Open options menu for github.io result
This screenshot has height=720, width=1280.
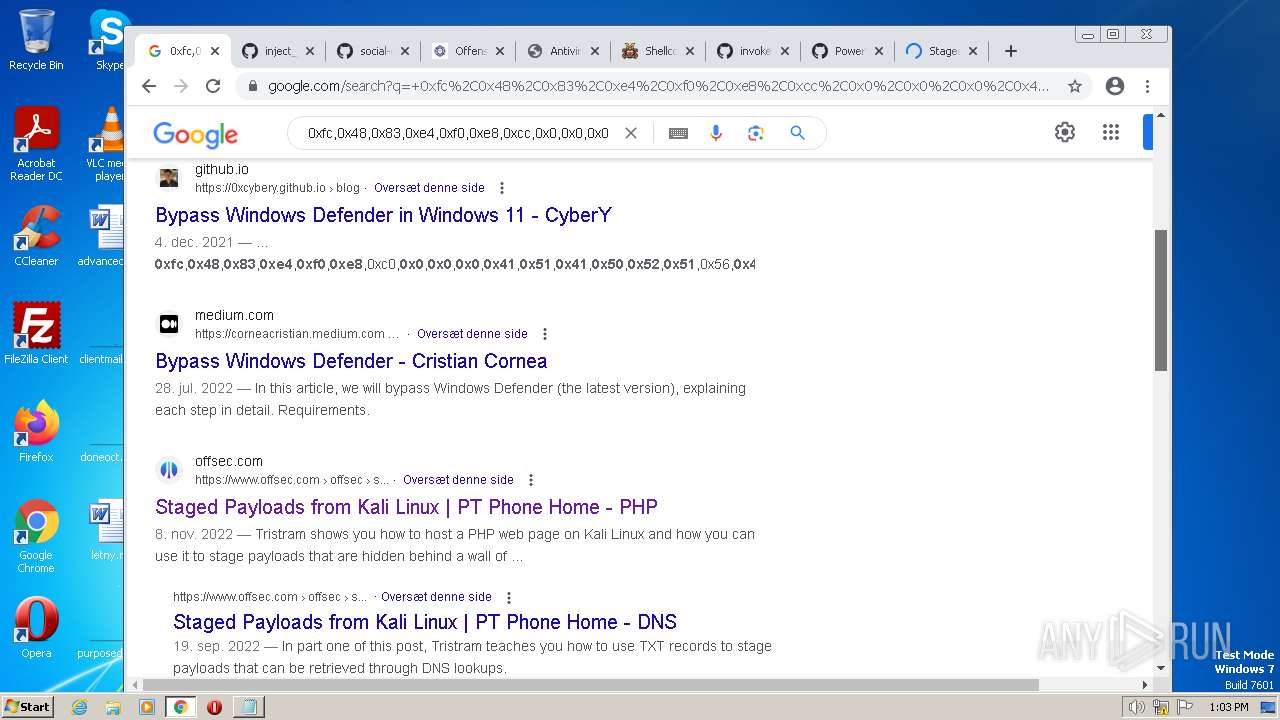coord(502,188)
